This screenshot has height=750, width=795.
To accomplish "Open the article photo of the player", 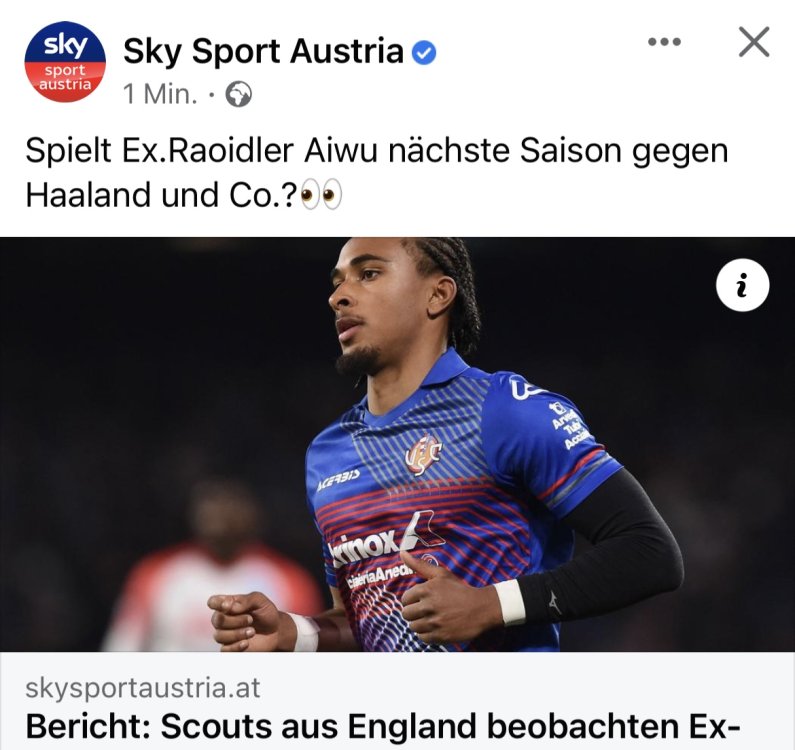I will coord(398,444).
